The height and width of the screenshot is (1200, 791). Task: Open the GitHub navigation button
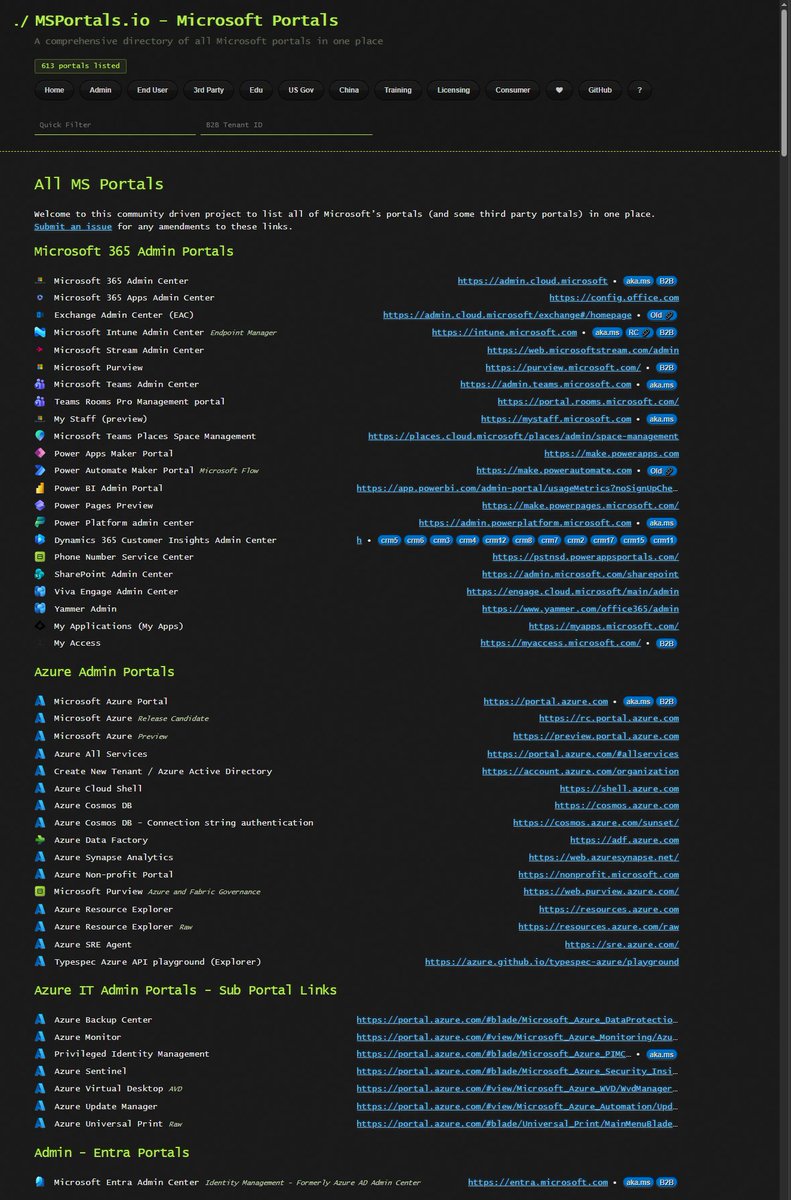tap(600, 90)
